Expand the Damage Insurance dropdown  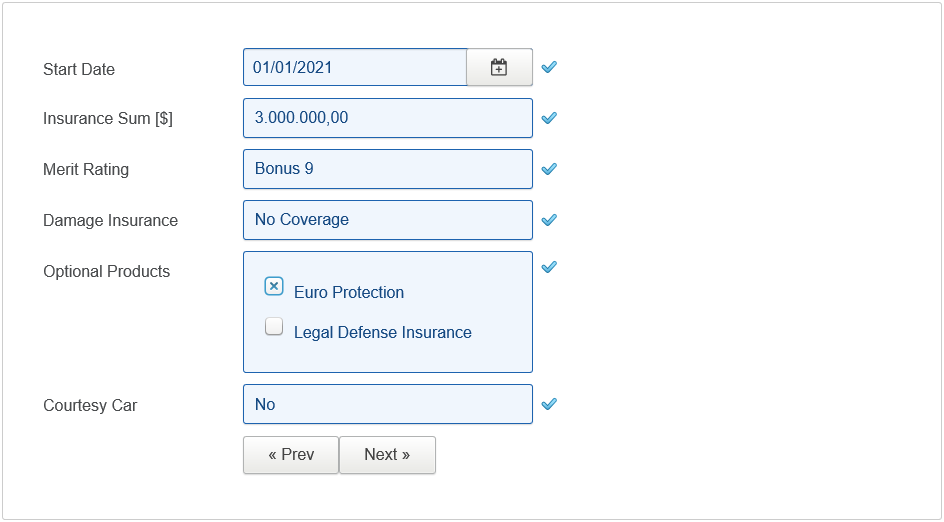[x=387, y=220]
